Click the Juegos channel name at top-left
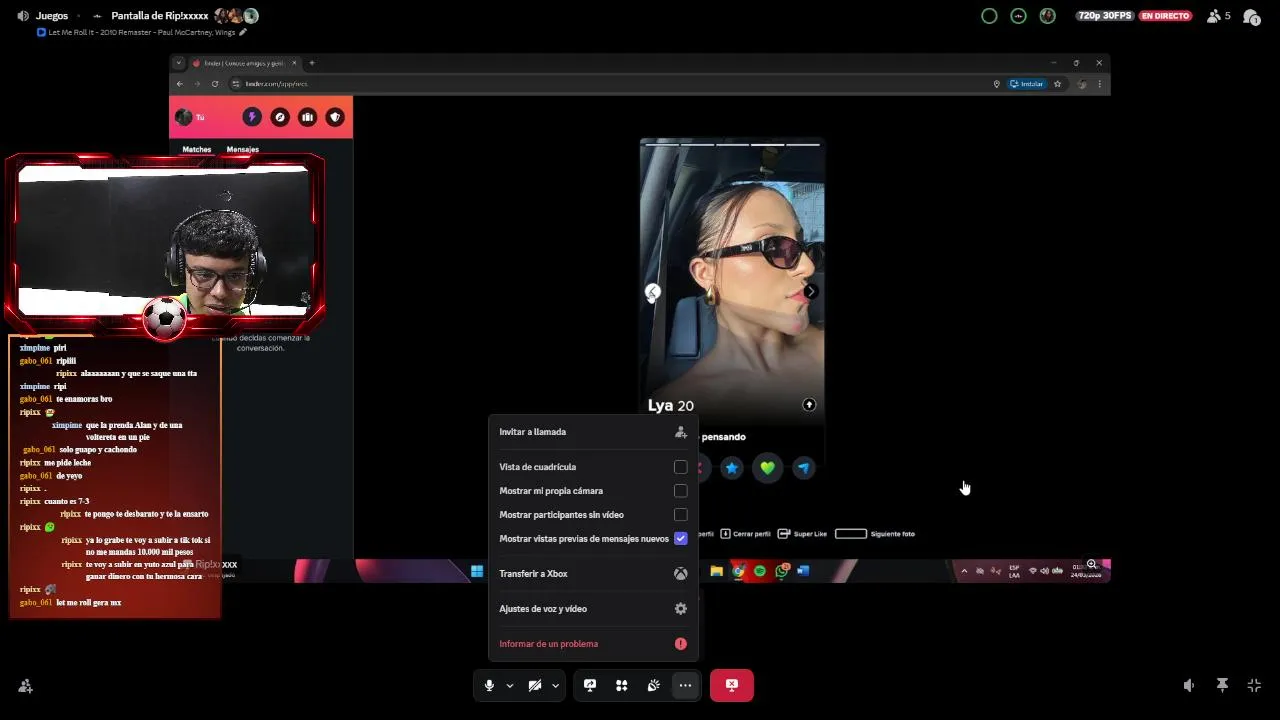Image resolution: width=1280 pixels, height=720 pixels. coord(52,16)
